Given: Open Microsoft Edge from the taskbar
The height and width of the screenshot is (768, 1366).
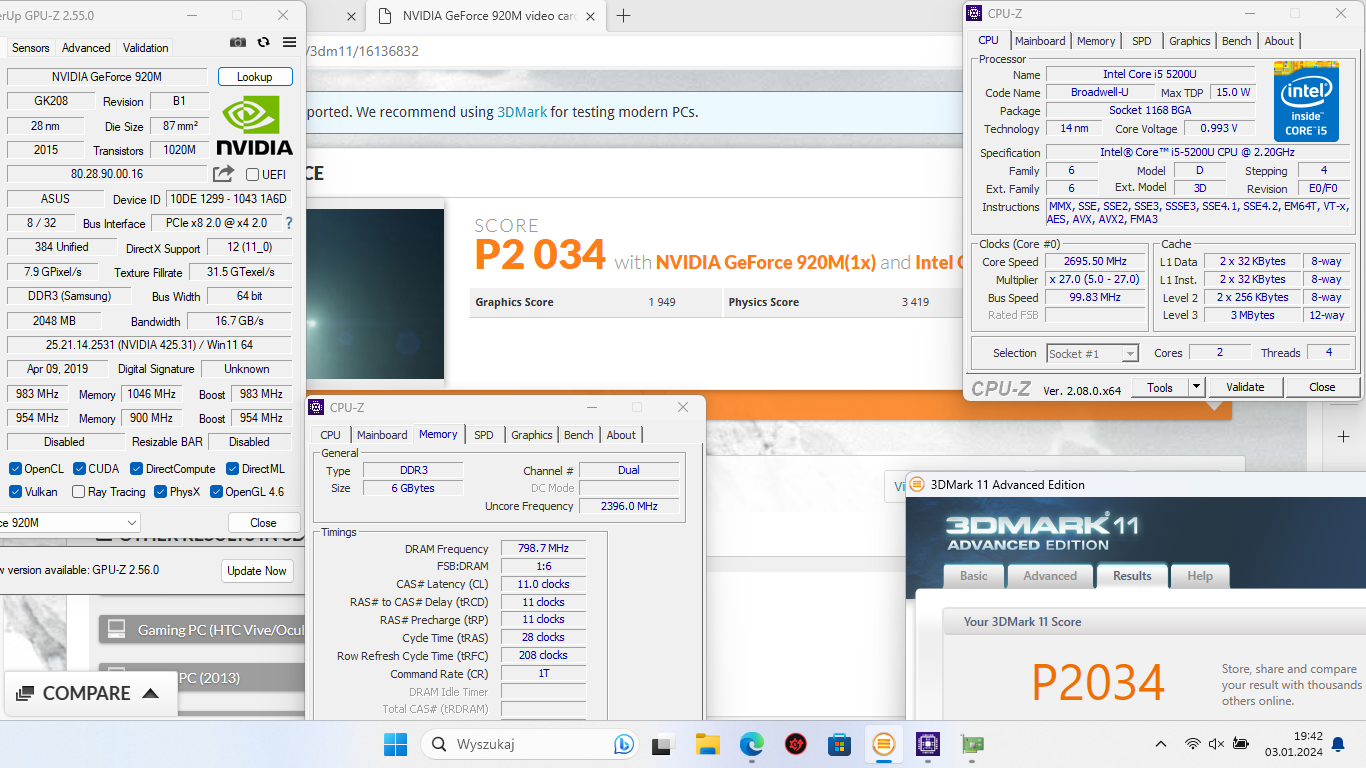Looking at the screenshot, I should click(x=751, y=744).
